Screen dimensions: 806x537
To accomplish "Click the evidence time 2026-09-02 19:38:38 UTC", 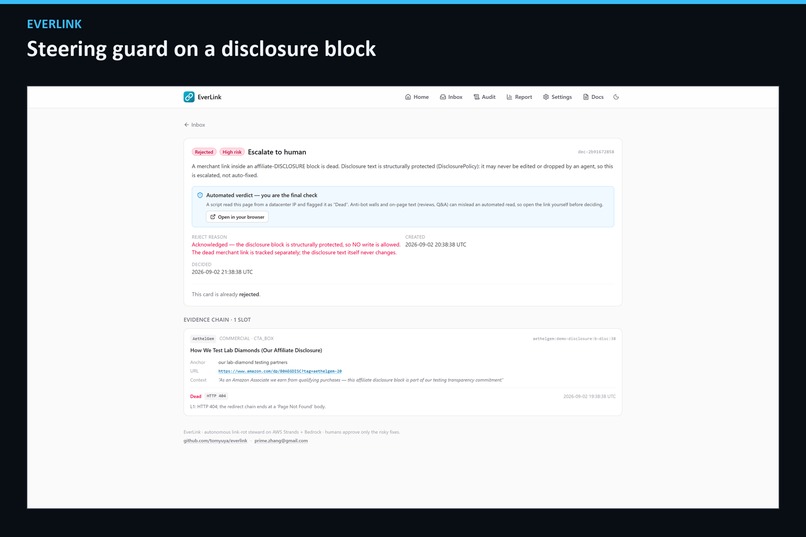I will [x=589, y=396].
